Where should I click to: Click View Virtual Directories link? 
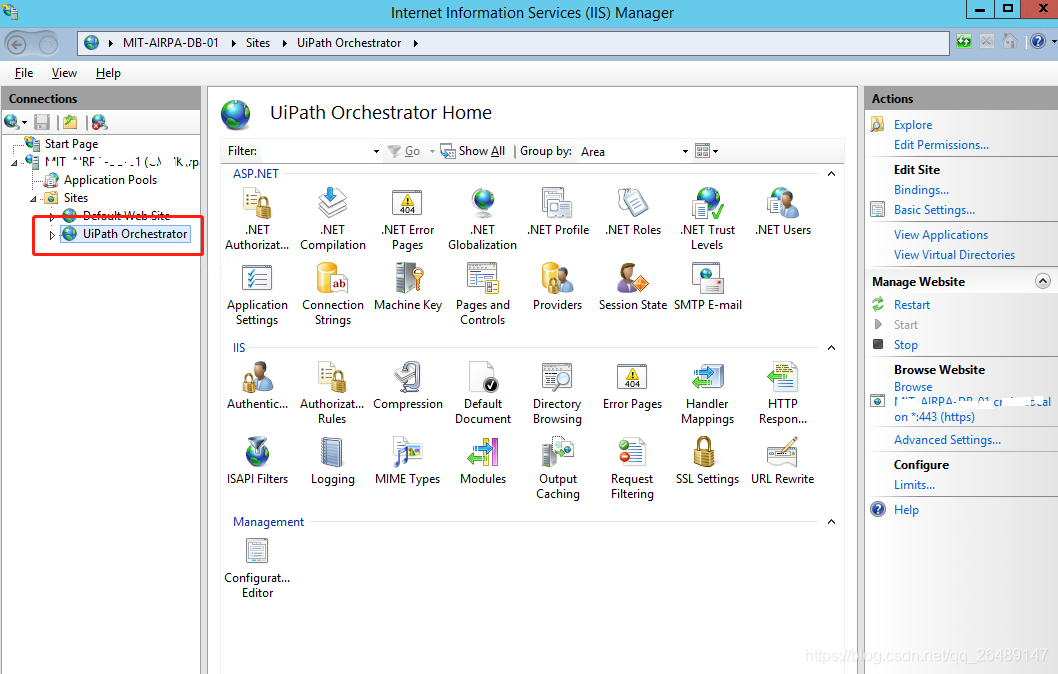954,255
